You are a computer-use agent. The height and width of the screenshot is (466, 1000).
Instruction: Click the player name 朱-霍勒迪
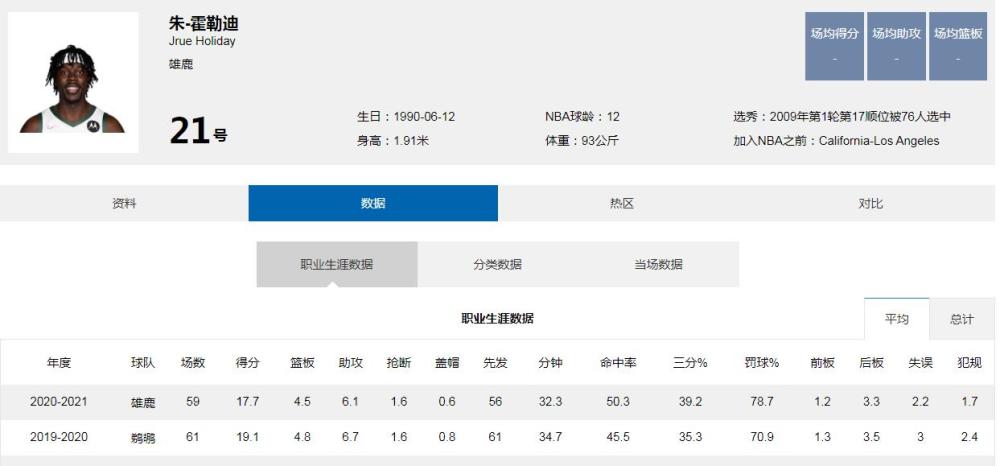[x=203, y=24]
